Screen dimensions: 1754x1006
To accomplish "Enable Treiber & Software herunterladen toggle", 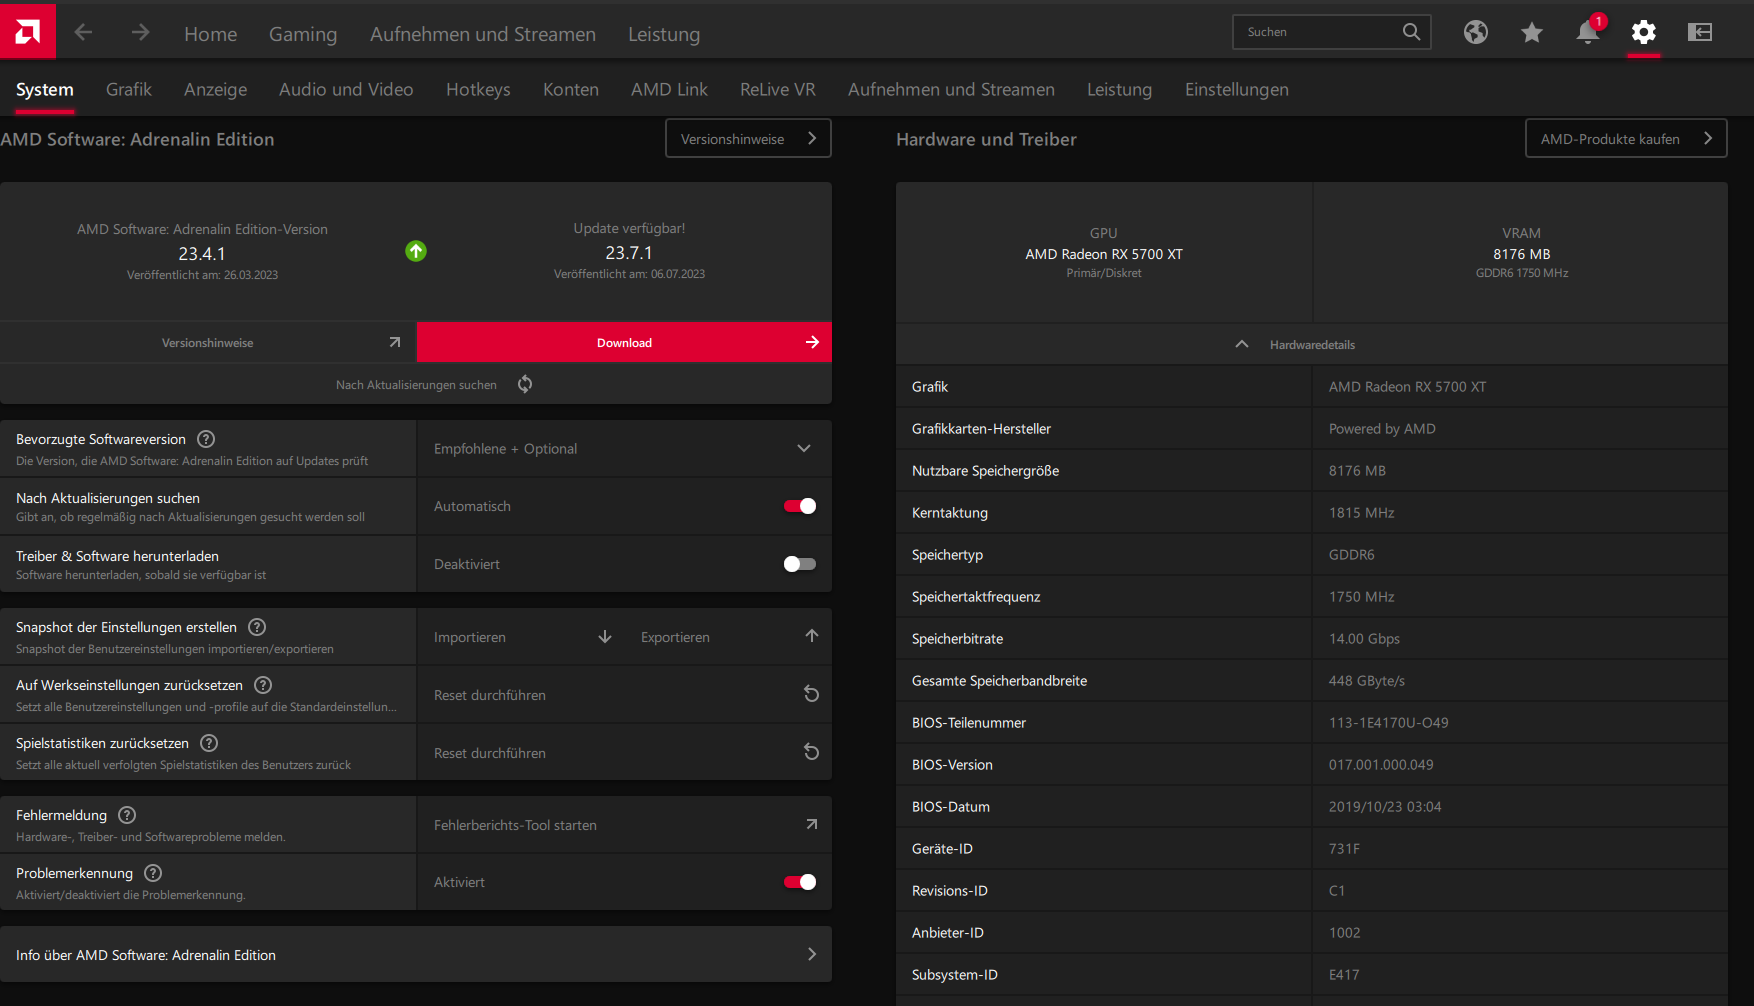I will tap(800, 564).
